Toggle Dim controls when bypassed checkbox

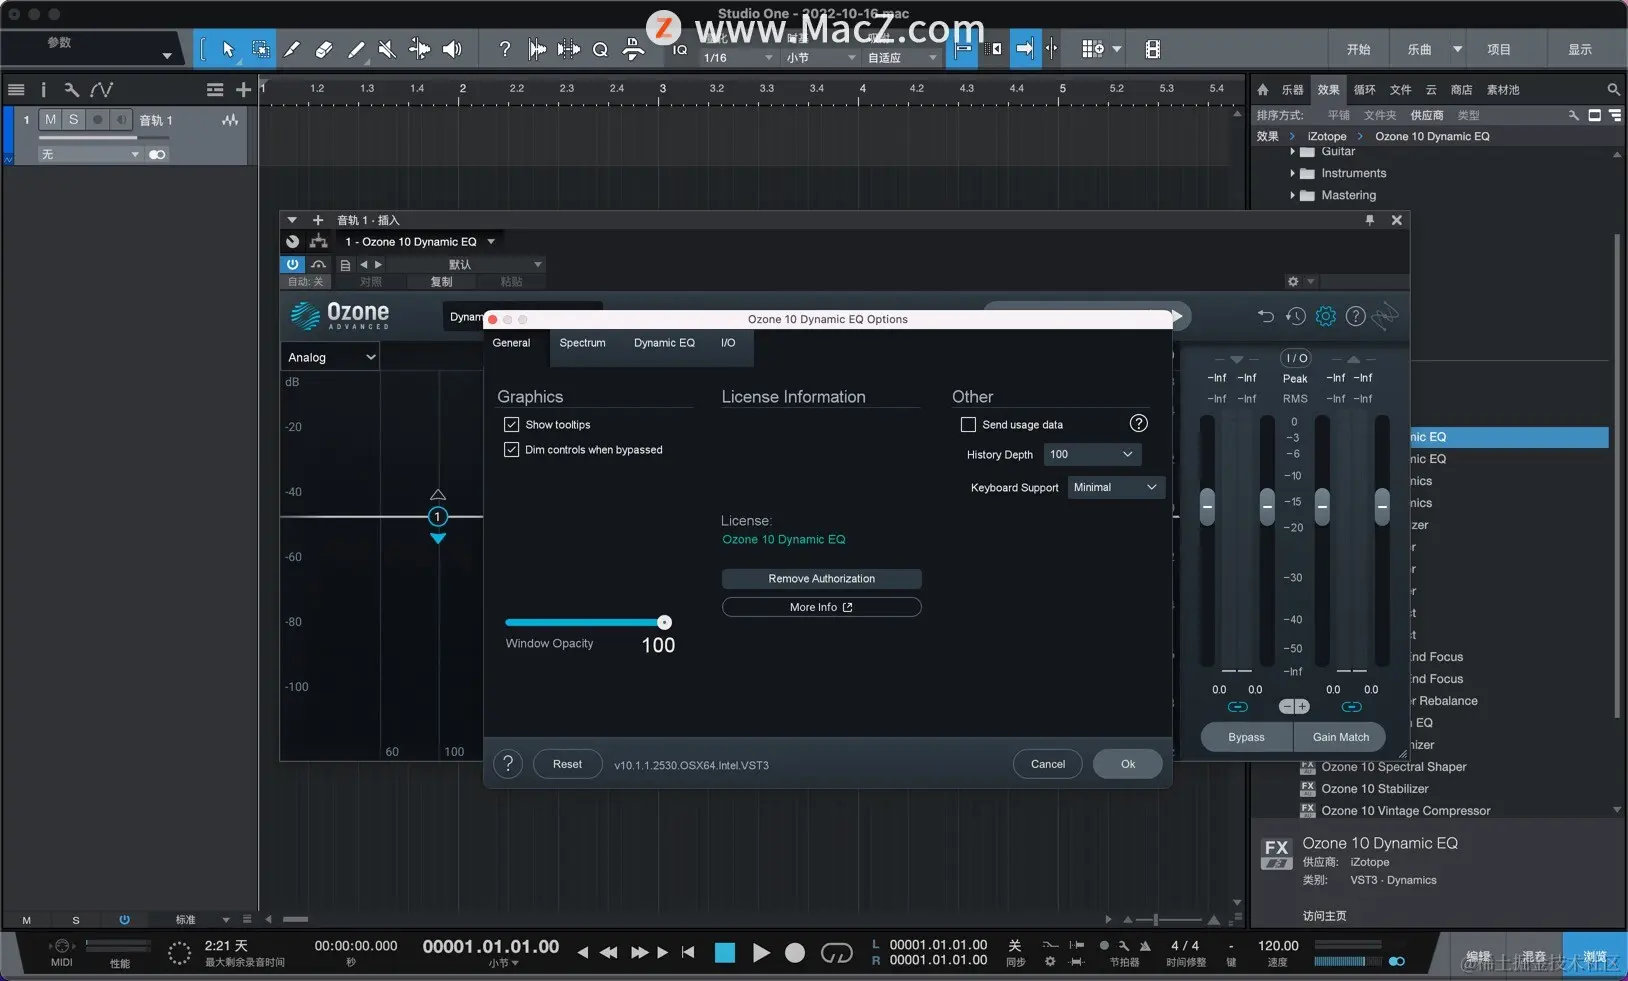tap(511, 449)
